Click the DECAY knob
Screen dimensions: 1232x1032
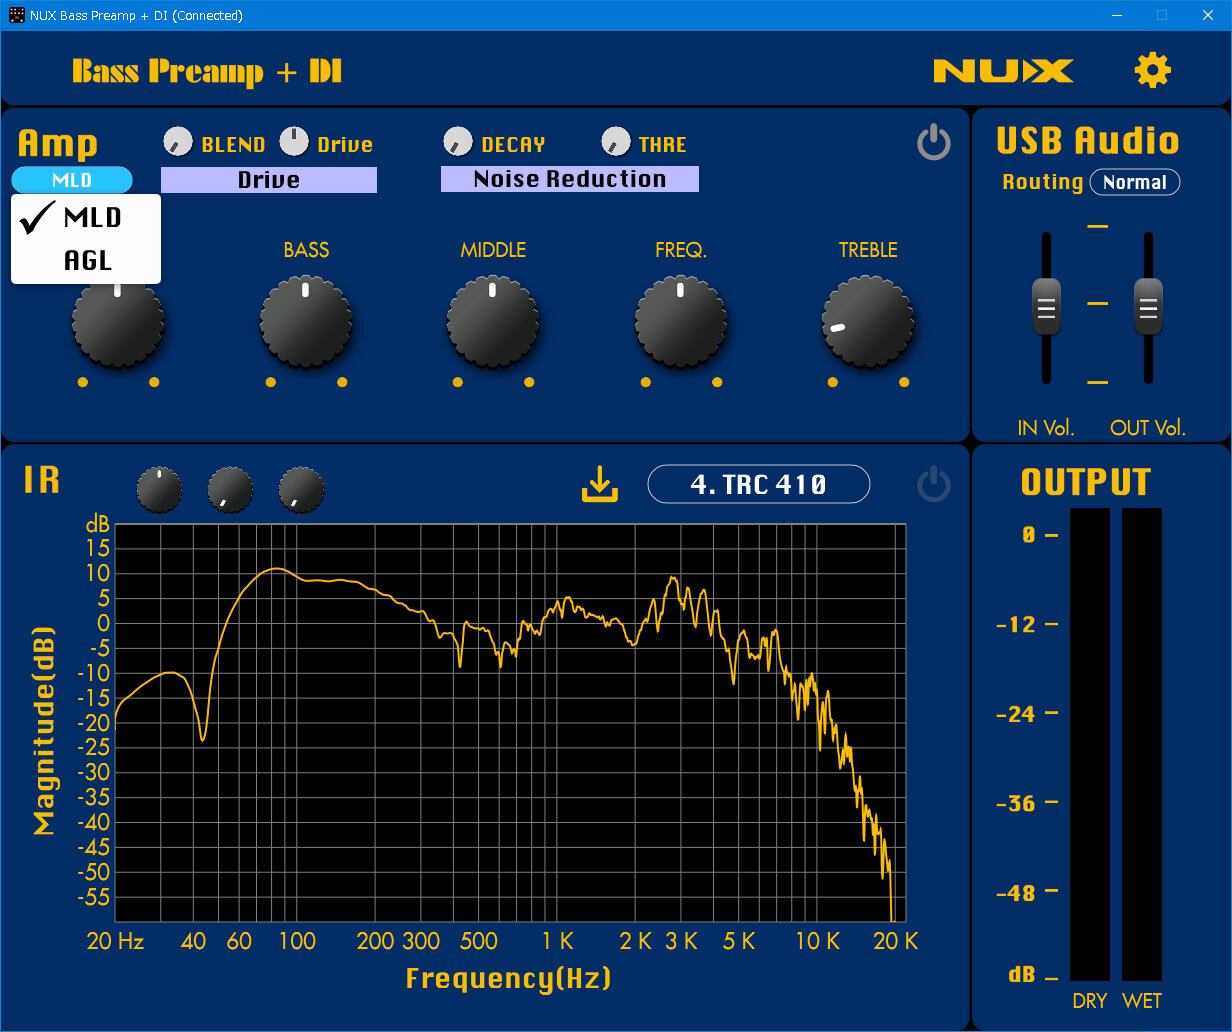click(458, 142)
